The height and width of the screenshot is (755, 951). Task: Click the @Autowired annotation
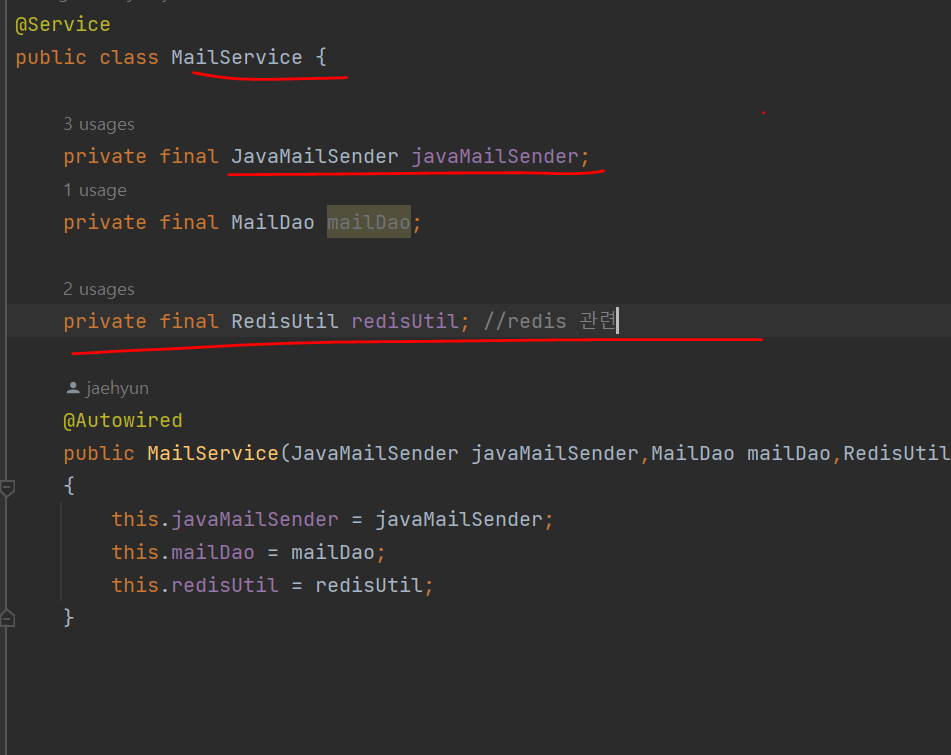coord(123,421)
